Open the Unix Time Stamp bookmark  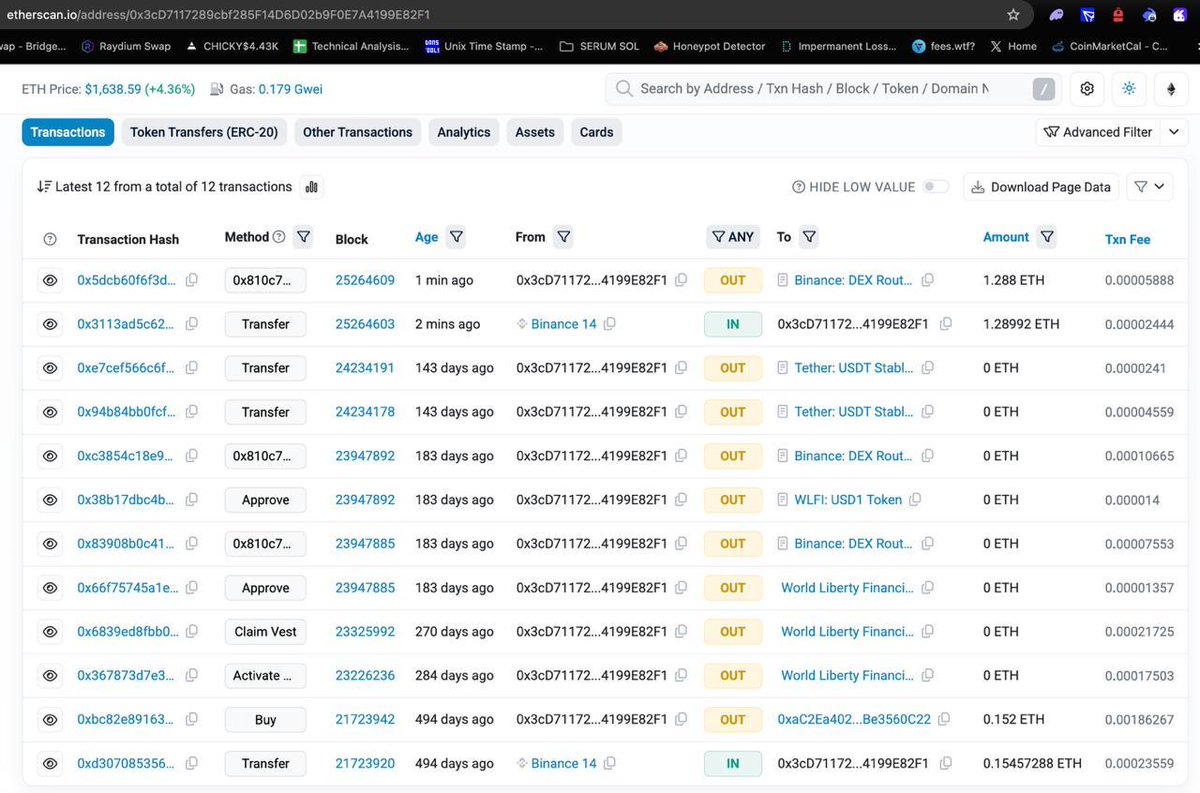pos(484,46)
